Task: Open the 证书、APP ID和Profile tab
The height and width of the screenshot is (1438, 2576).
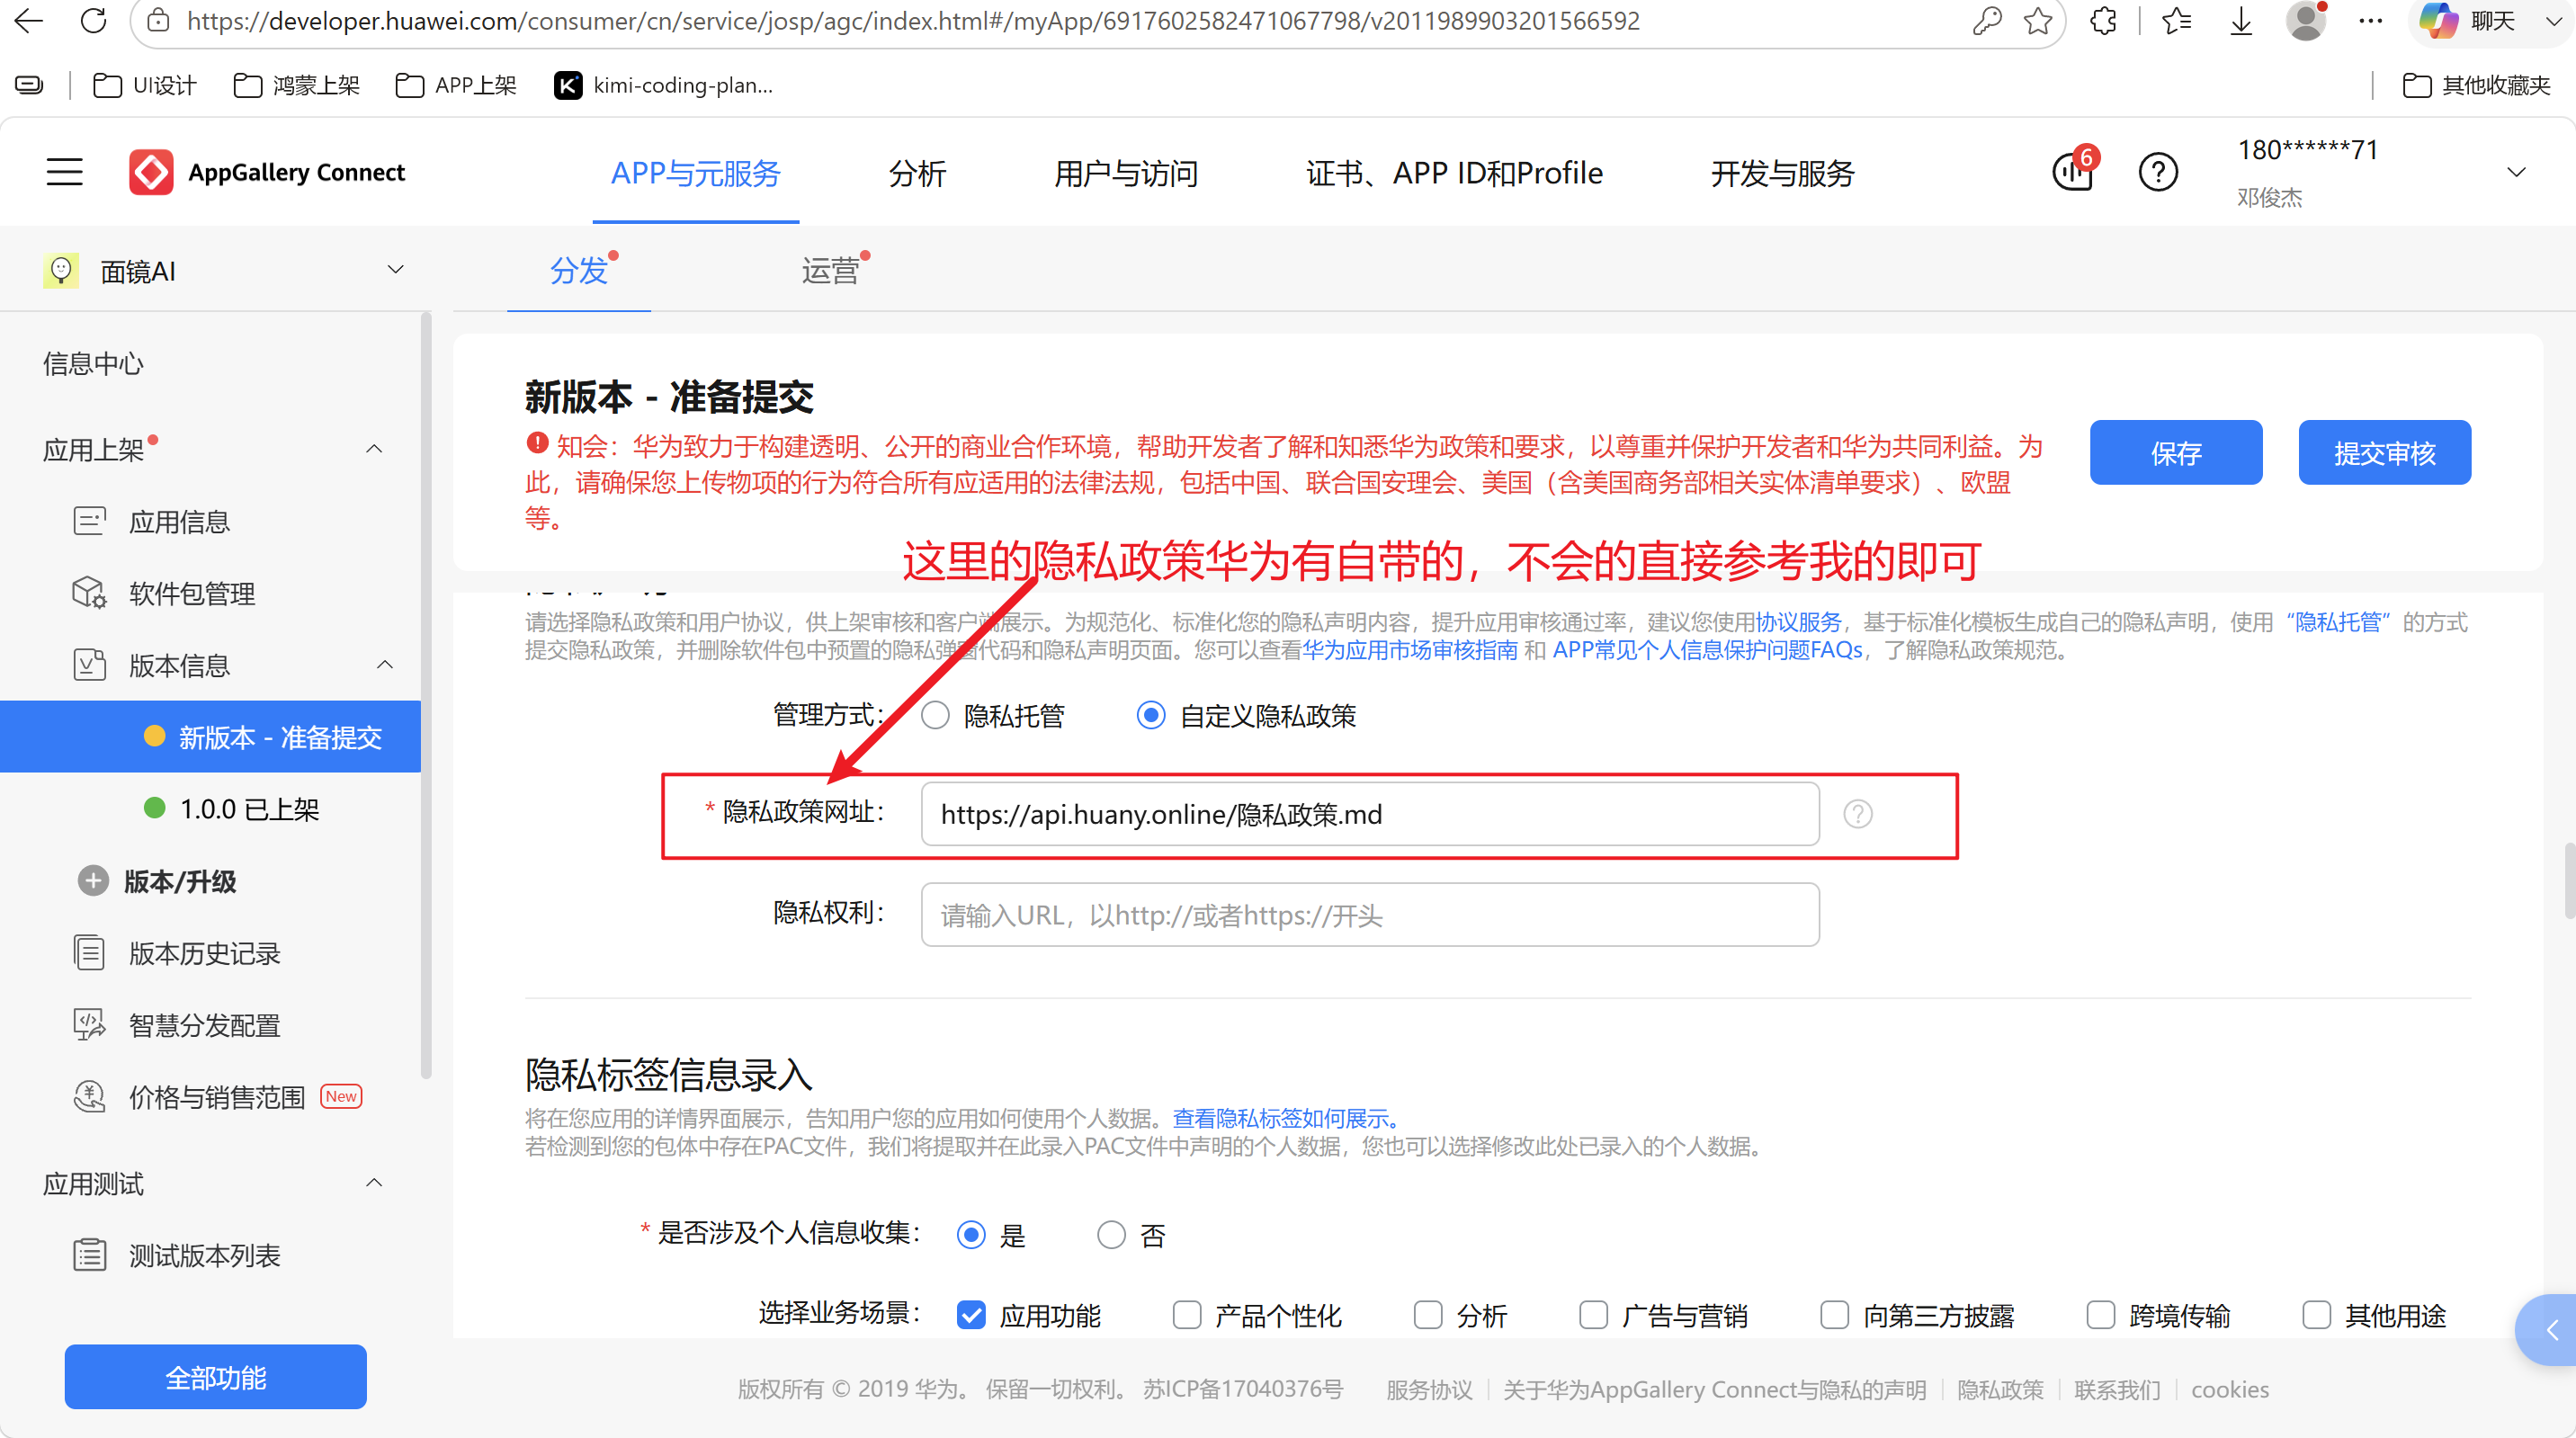Action: (1454, 173)
